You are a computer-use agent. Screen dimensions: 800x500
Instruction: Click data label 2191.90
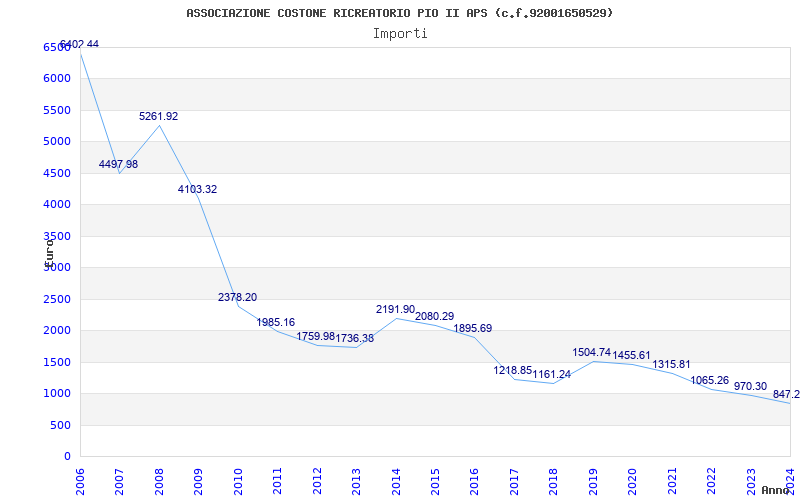(x=395, y=309)
